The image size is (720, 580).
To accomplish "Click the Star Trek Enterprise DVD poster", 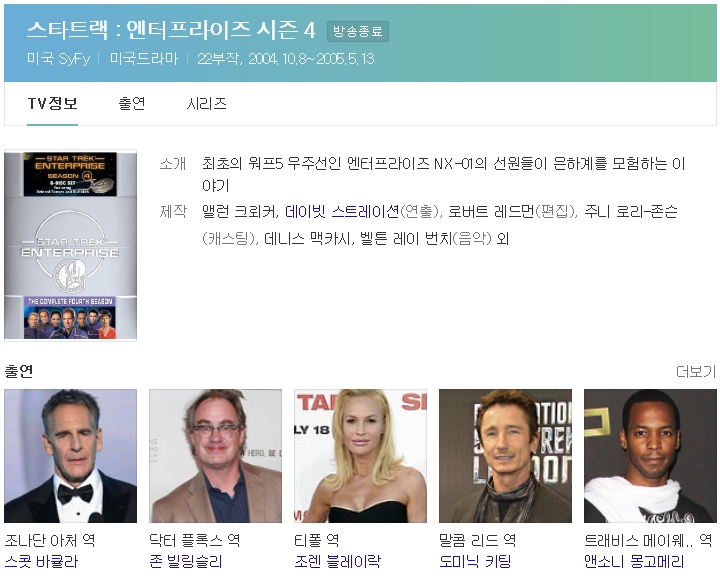I will point(70,245).
